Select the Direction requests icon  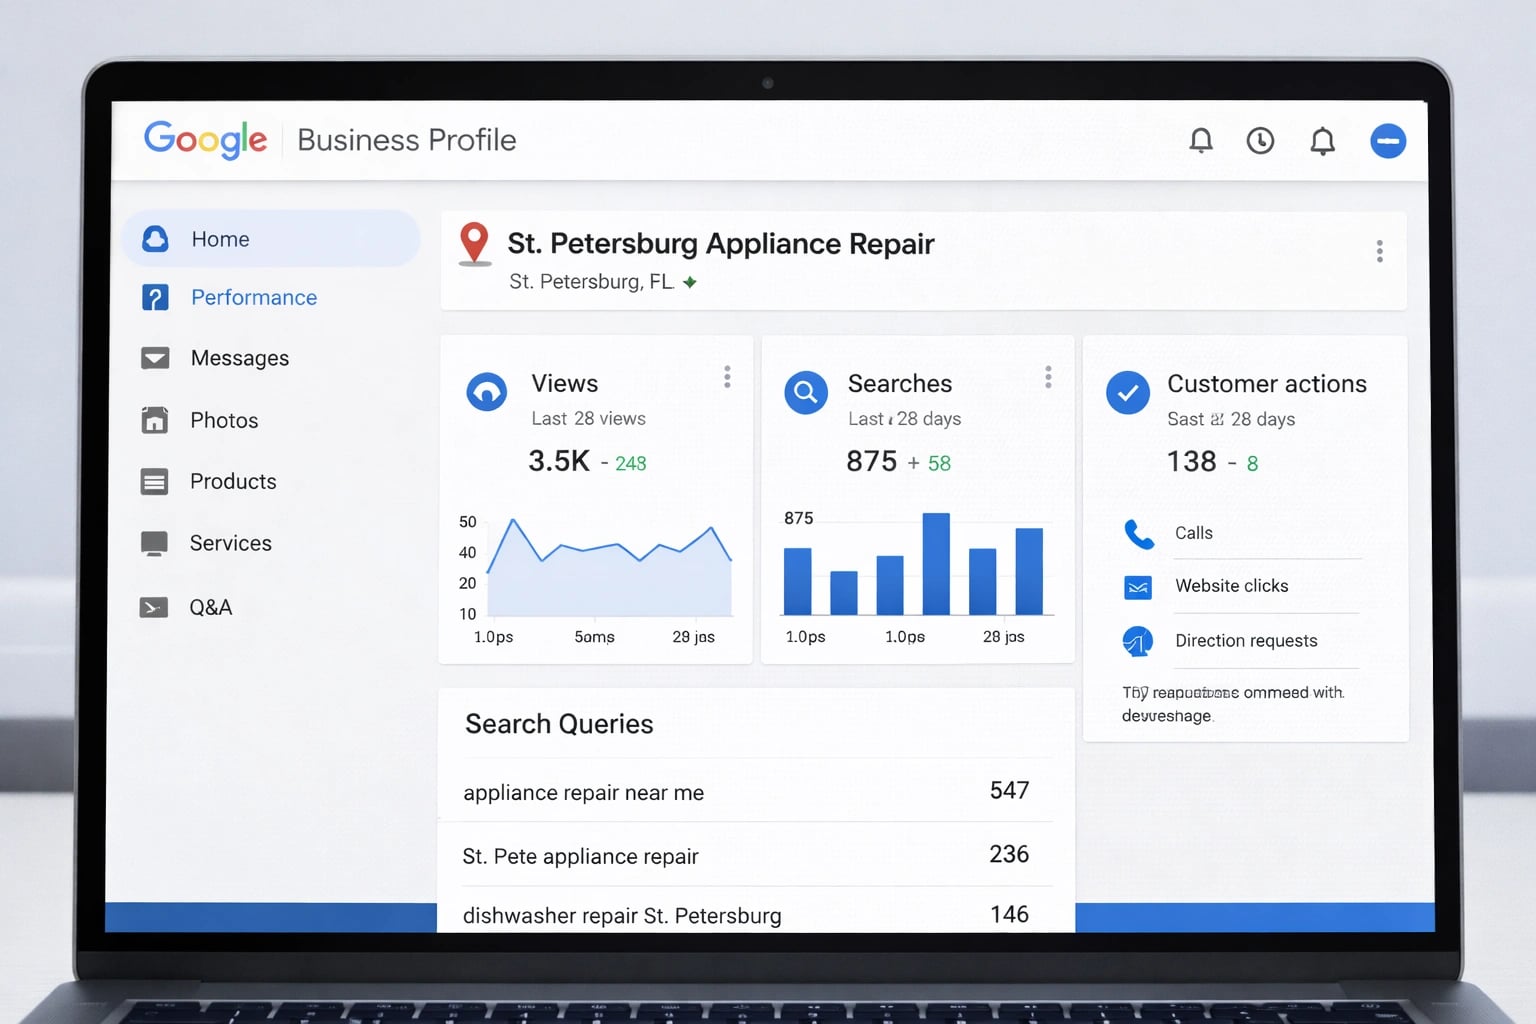[1137, 641]
